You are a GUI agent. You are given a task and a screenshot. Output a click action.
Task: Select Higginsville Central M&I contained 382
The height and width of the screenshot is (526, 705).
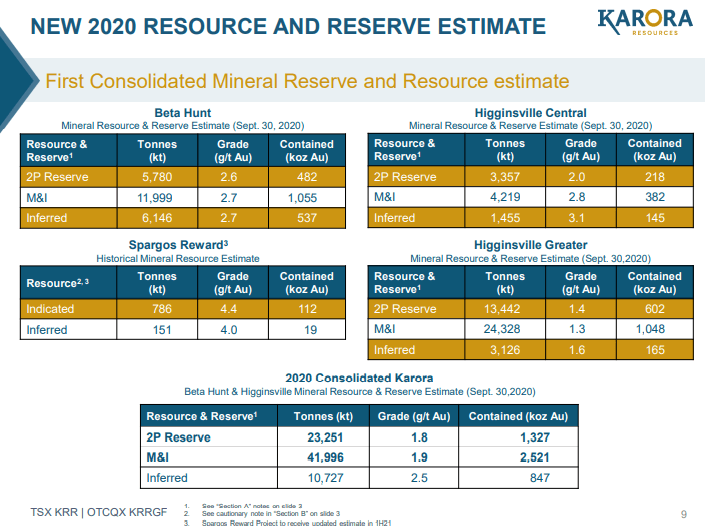[655, 197]
